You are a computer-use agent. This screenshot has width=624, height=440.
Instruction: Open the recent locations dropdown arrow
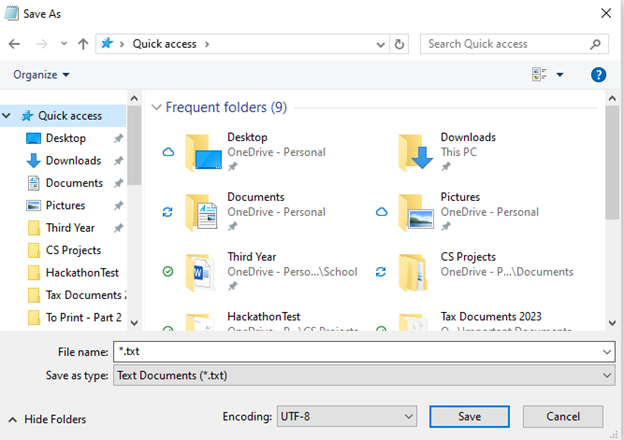click(x=64, y=44)
